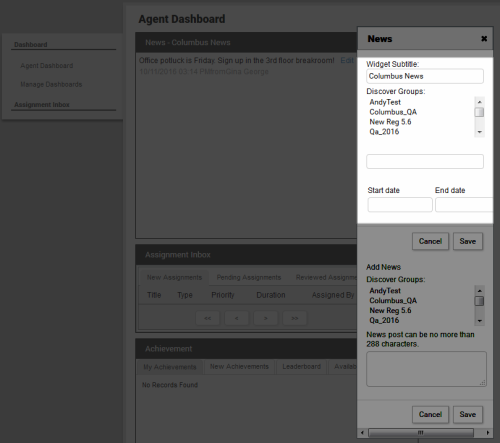Select AndyTest in the top Discover Groups list
This screenshot has height=443, width=500.
pos(385,102)
